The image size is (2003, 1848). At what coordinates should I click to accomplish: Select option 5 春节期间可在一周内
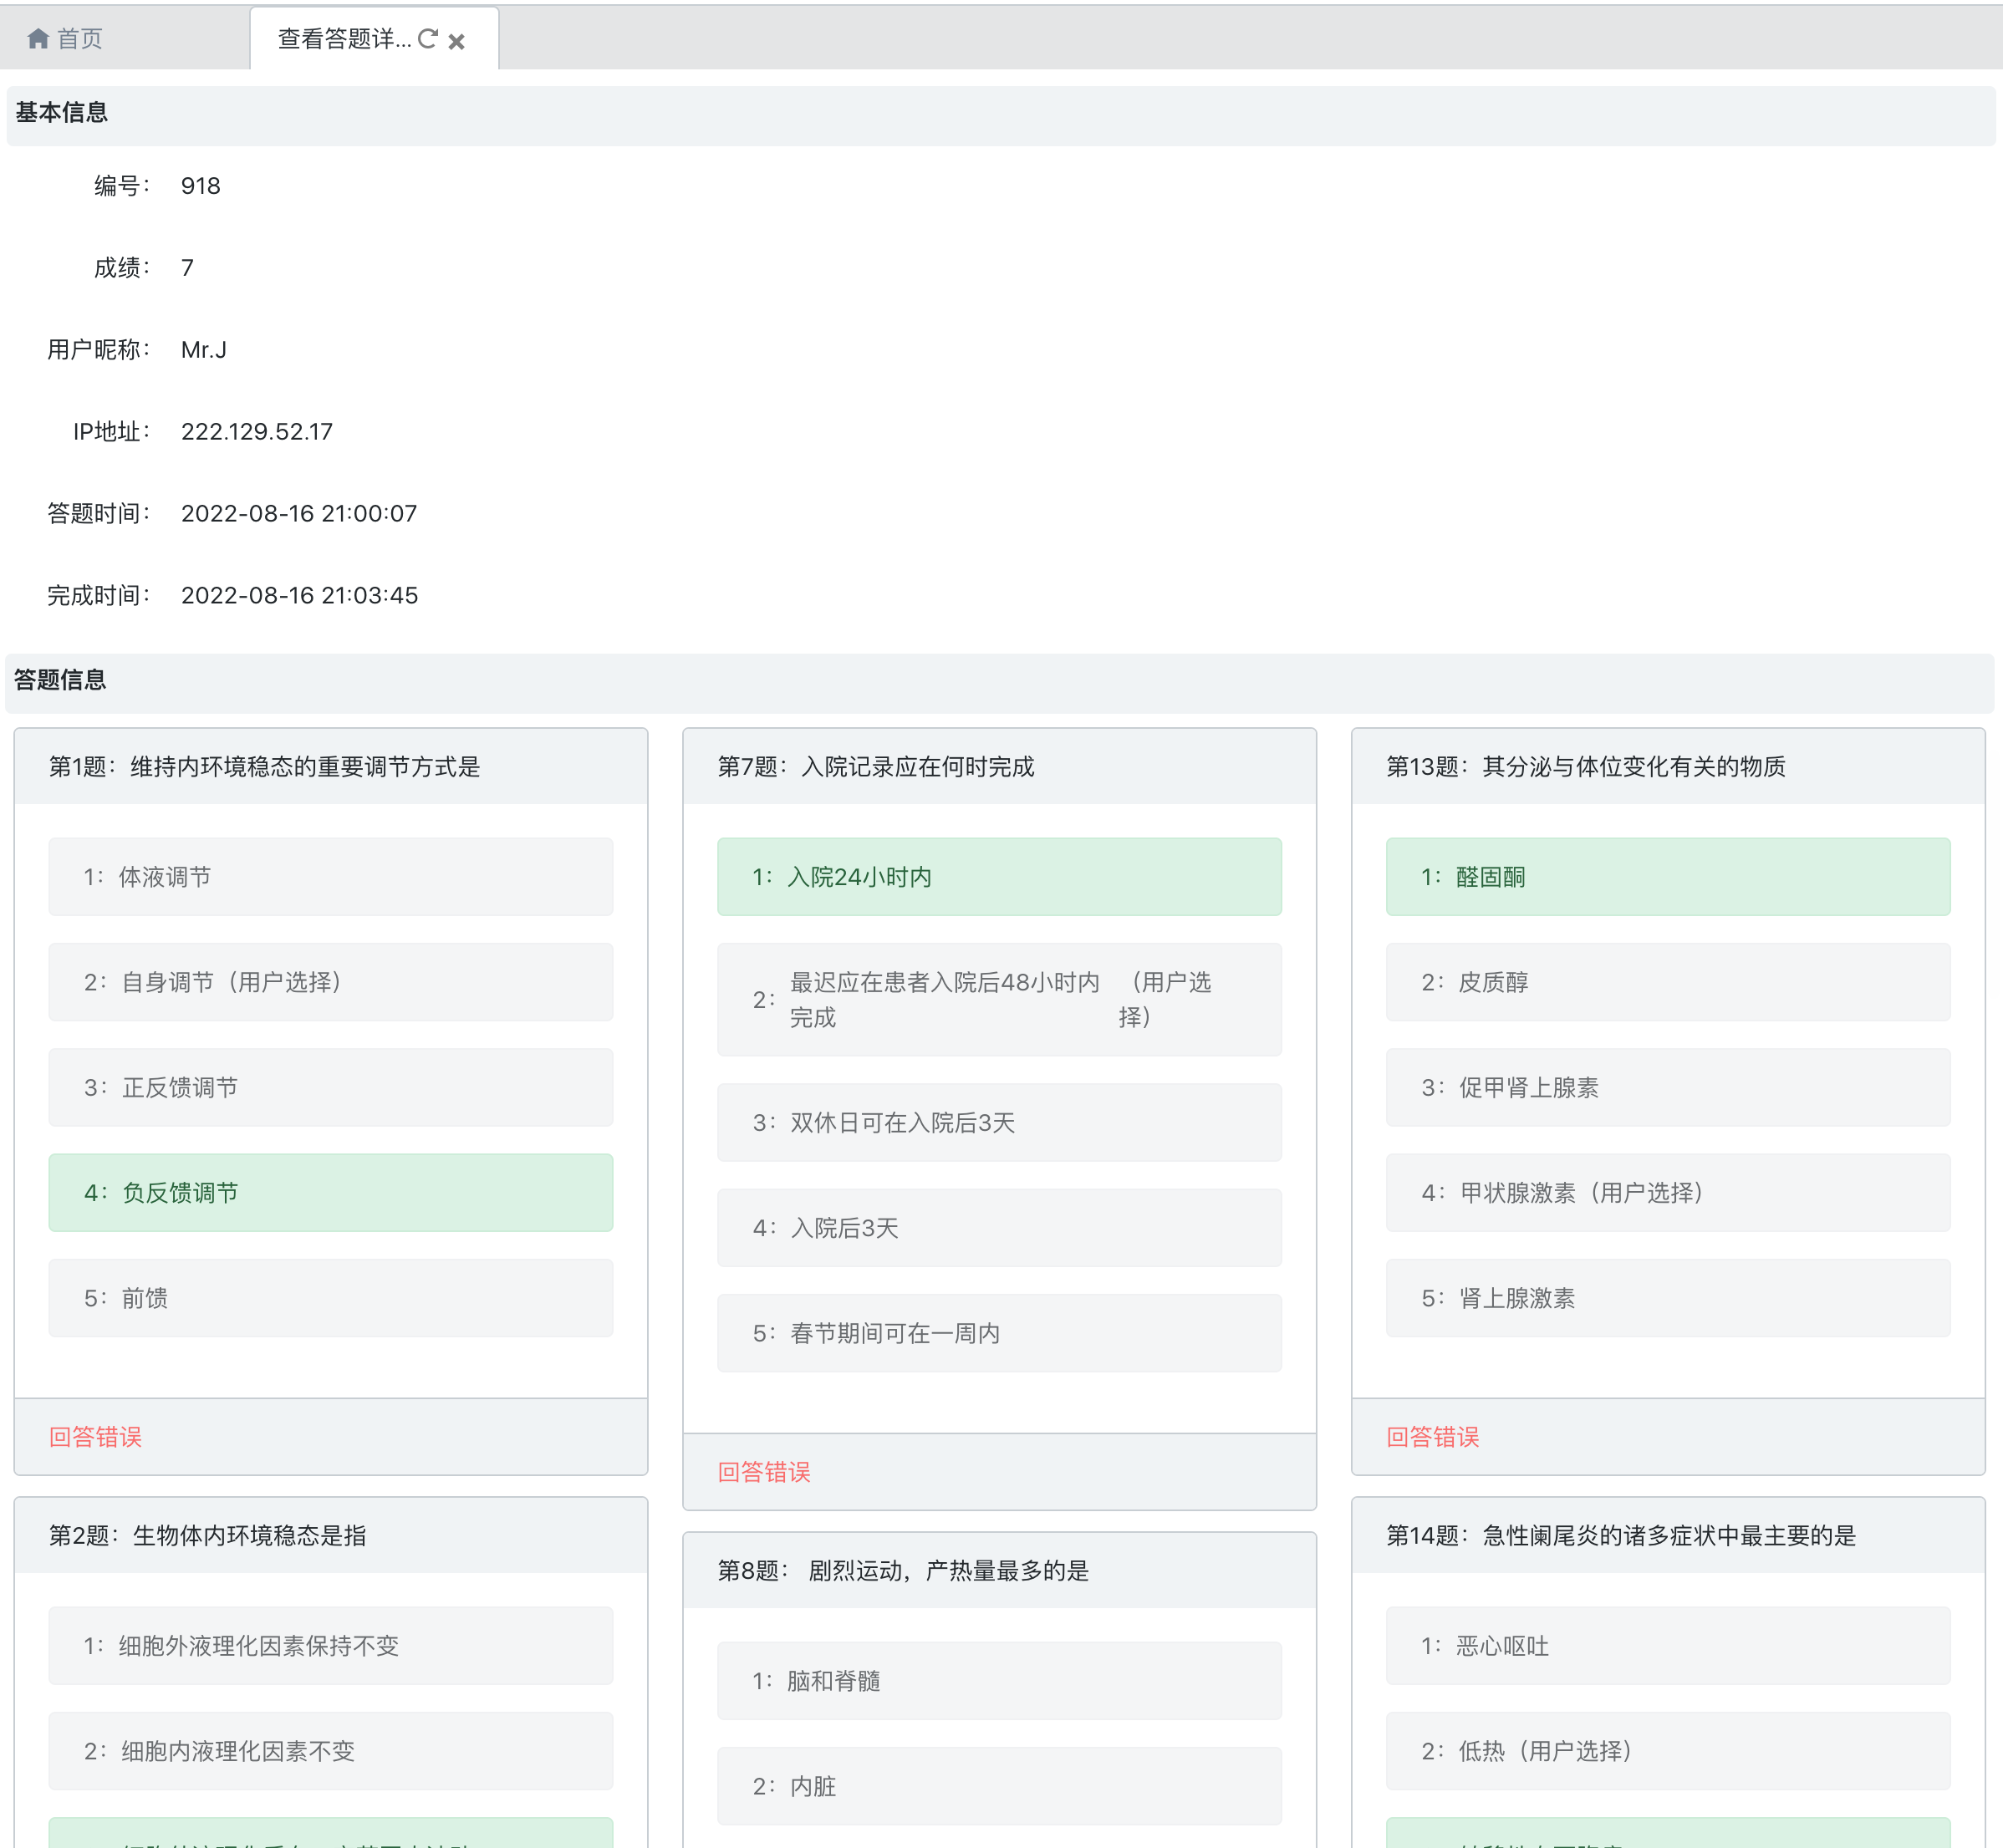[998, 1333]
